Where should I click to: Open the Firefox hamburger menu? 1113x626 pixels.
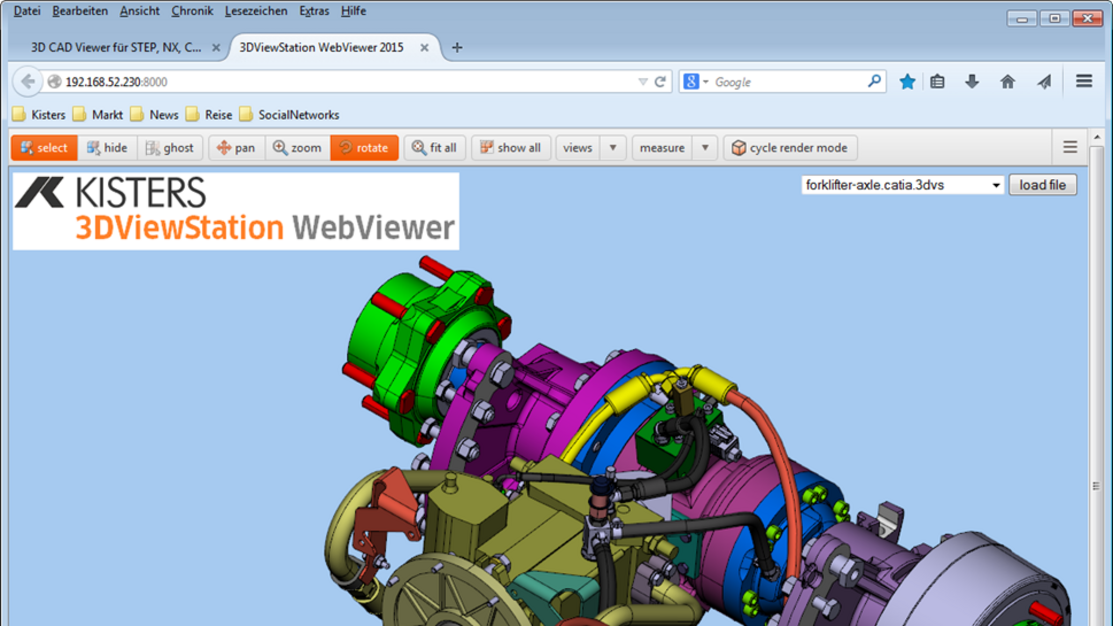(1084, 82)
